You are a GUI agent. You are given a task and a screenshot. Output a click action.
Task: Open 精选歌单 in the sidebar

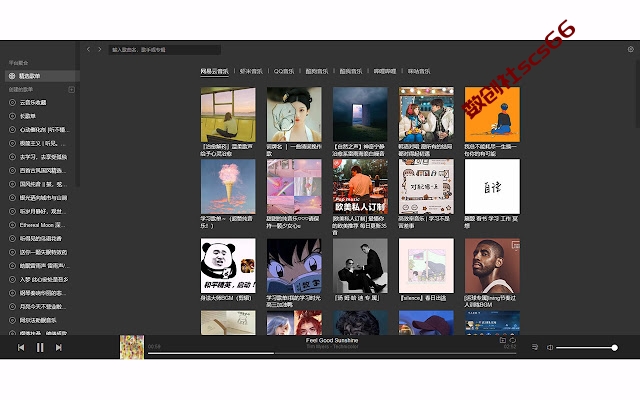(42, 76)
